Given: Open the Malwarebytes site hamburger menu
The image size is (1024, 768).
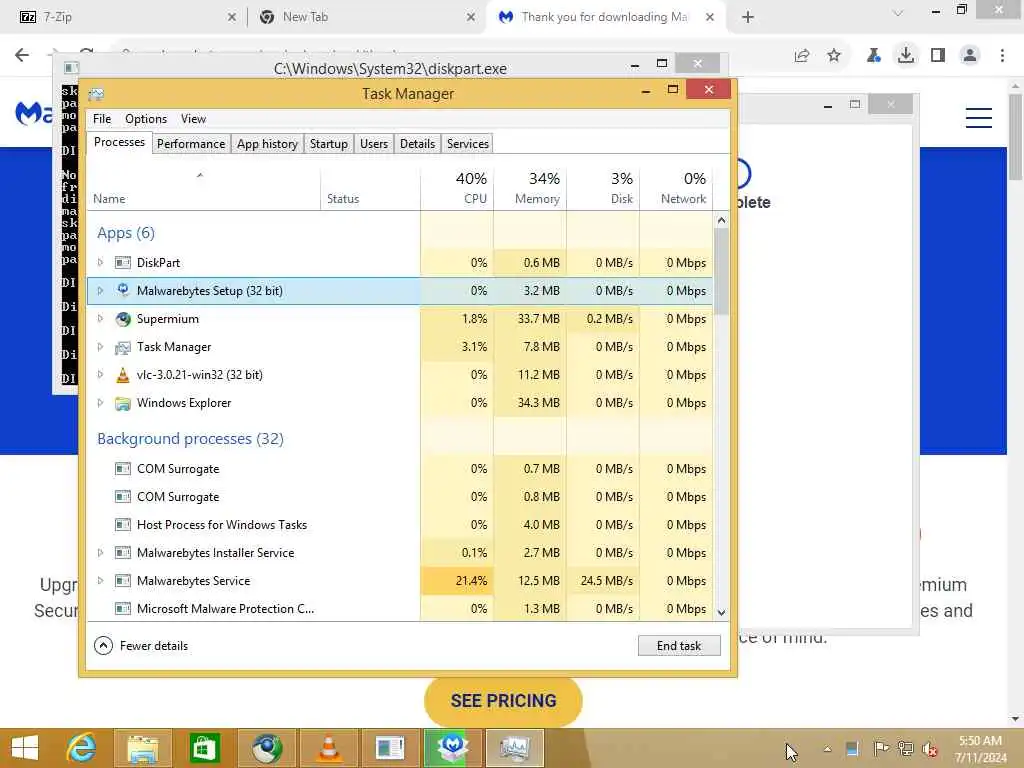Looking at the screenshot, I should 979,118.
